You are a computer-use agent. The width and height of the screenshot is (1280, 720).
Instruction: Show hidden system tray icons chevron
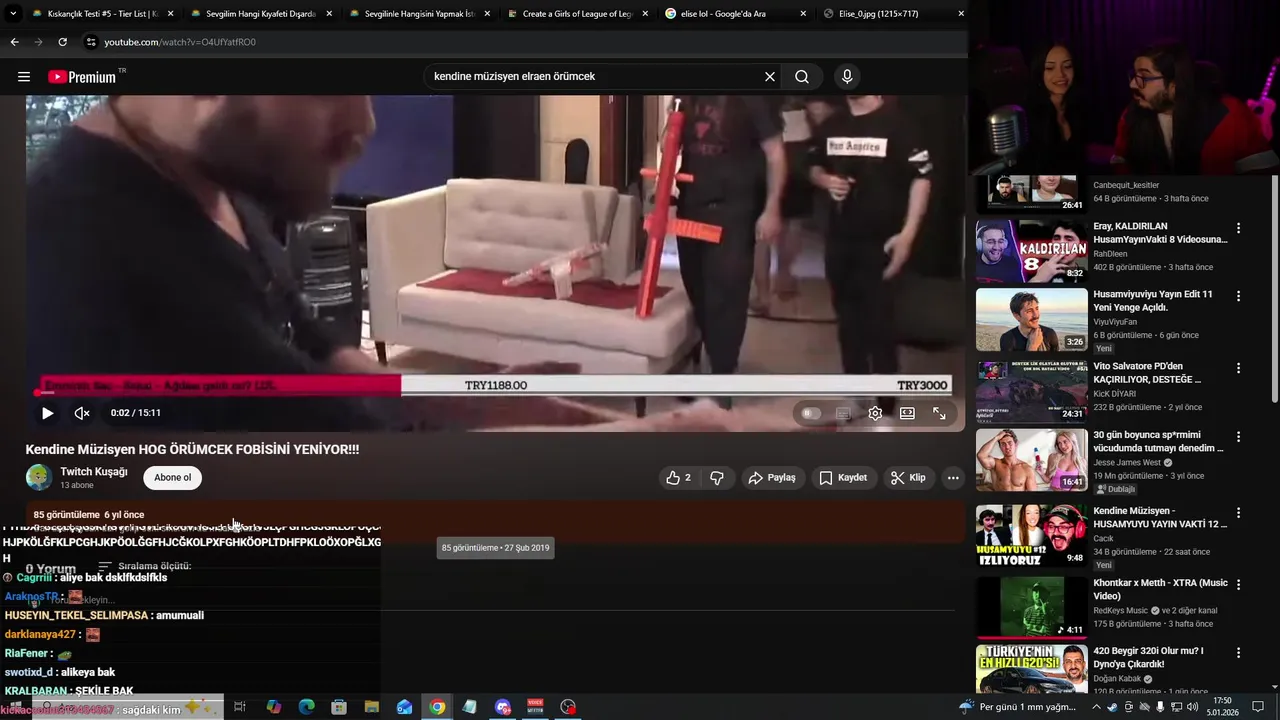pos(1098,707)
